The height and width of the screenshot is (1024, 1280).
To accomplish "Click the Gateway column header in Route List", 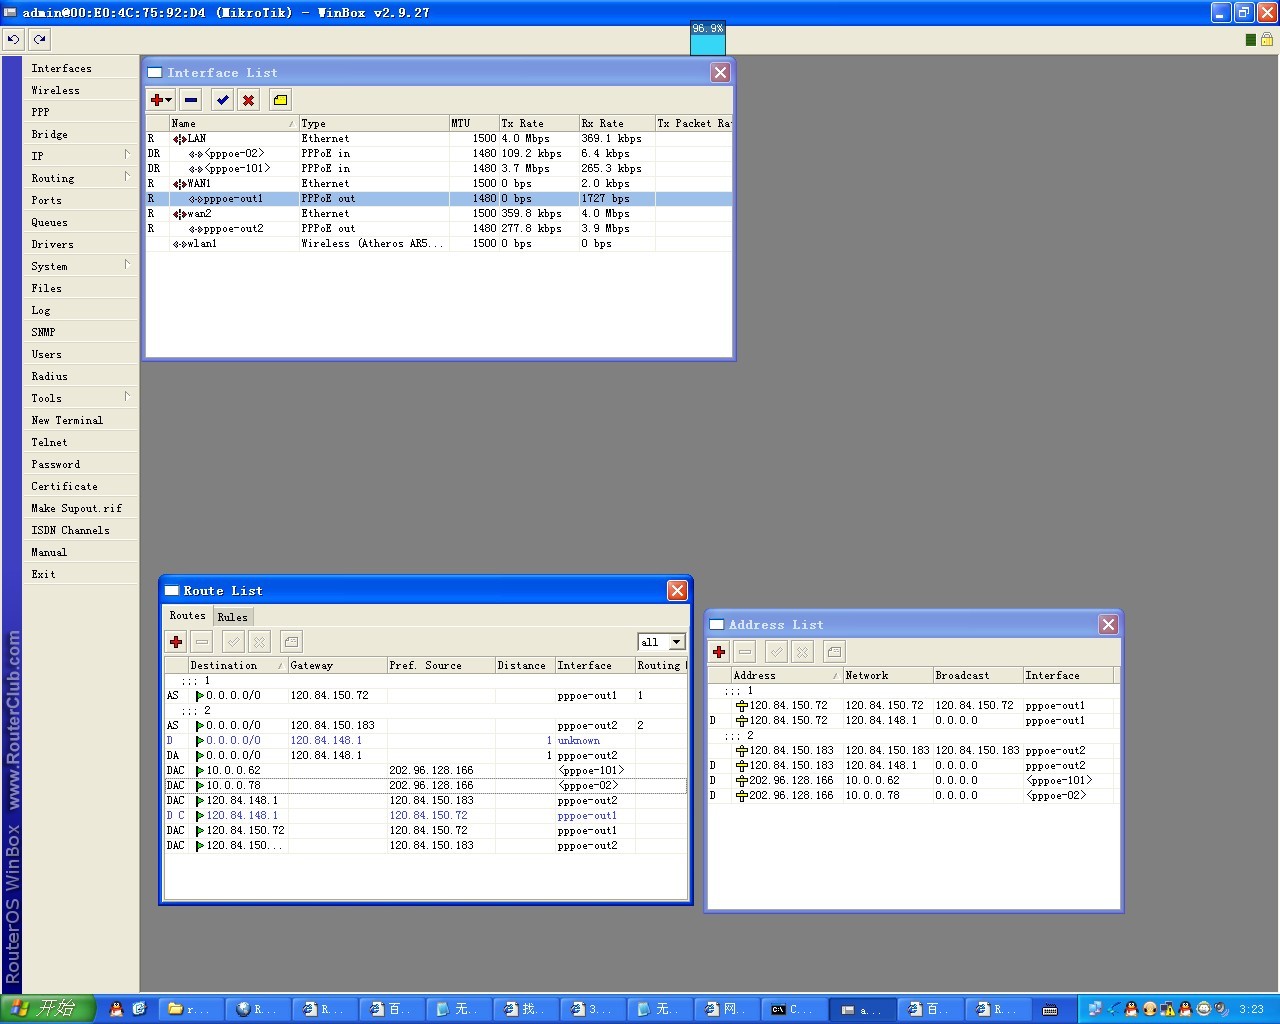I will click(337, 665).
